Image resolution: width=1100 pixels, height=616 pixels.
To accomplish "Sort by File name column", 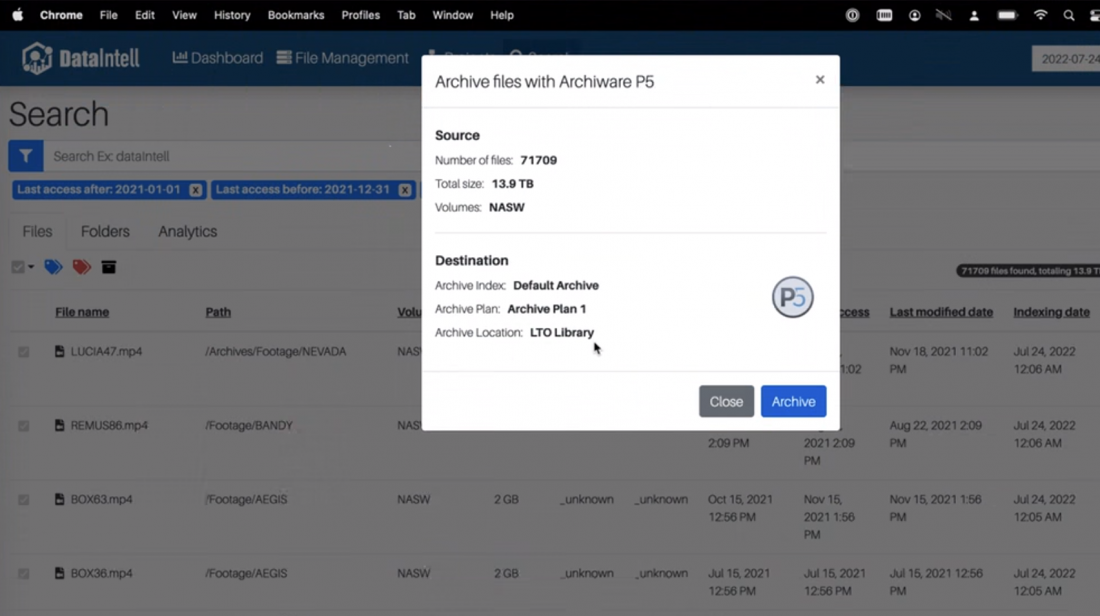I will pyautogui.click(x=82, y=312).
